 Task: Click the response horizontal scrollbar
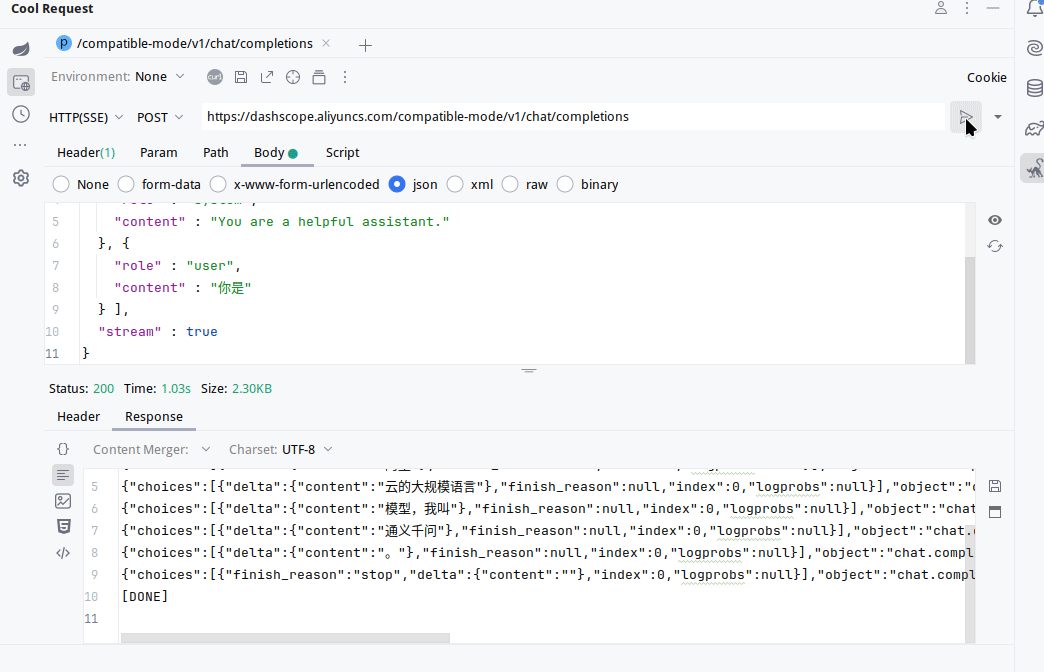(x=285, y=638)
